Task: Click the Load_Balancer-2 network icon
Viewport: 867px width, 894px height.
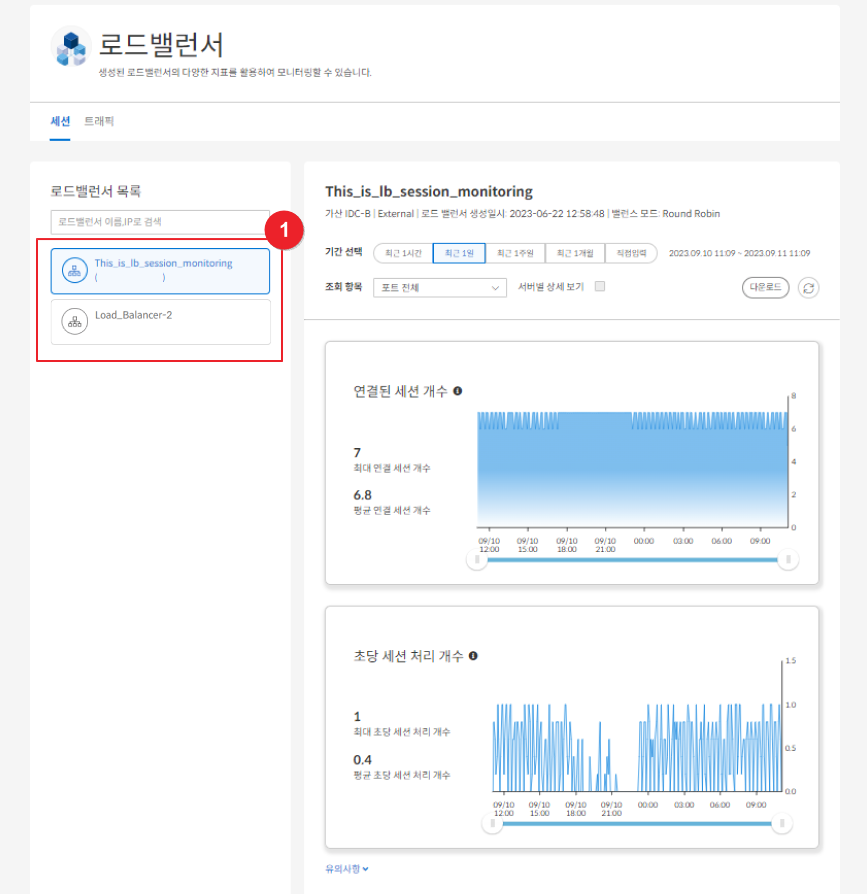Action: coord(74,321)
